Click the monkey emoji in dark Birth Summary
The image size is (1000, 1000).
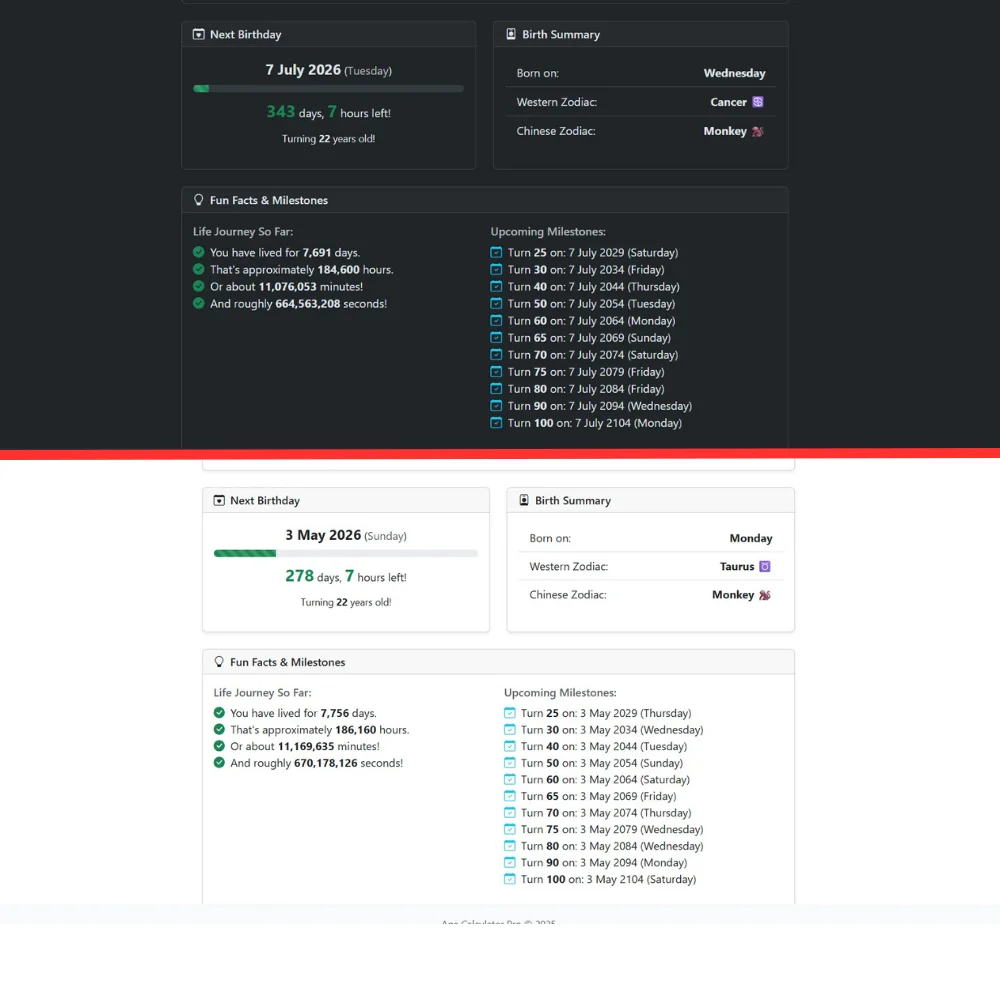click(758, 131)
